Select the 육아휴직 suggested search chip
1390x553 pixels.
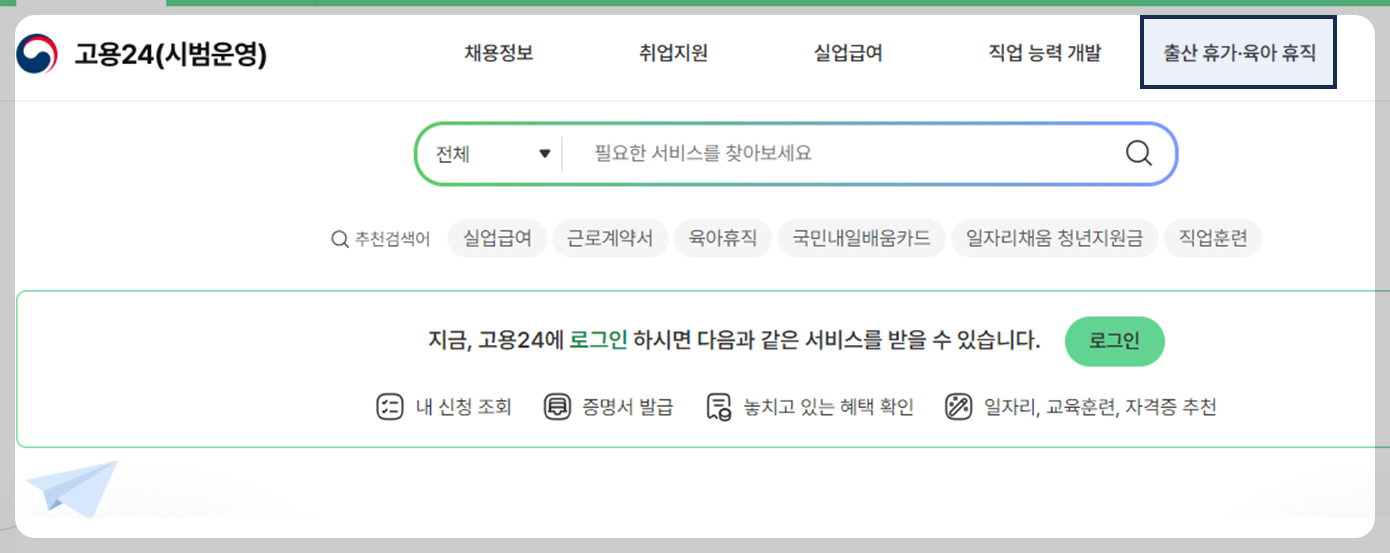723,239
